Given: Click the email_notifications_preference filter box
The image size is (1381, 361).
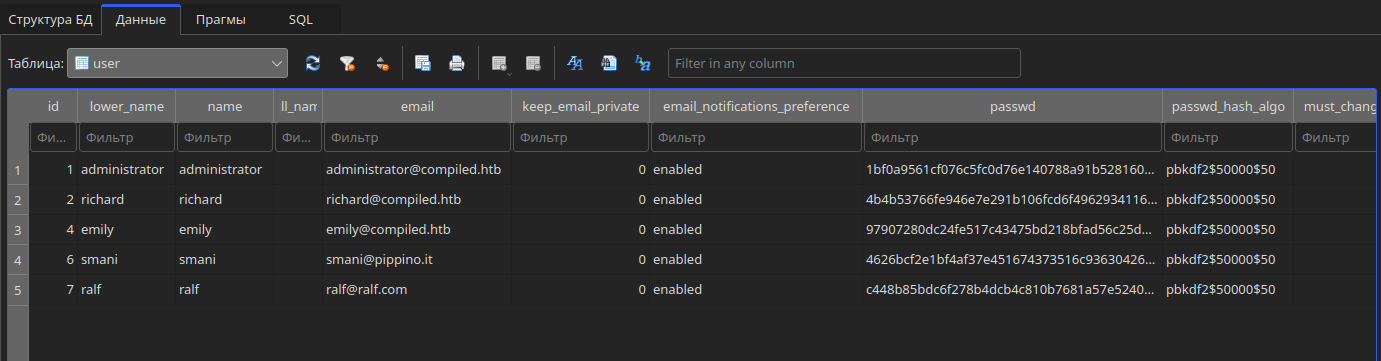Looking at the screenshot, I should [756, 137].
